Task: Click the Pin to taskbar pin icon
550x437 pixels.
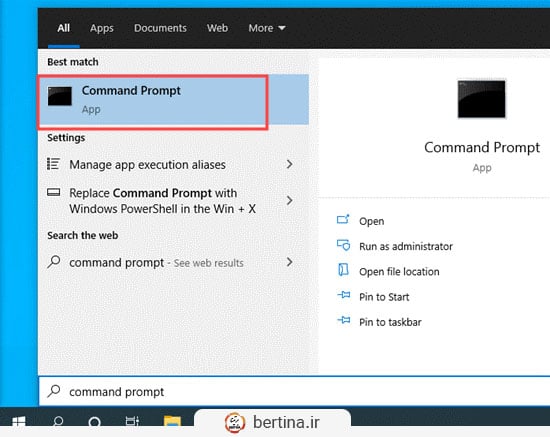Action: (344, 320)
